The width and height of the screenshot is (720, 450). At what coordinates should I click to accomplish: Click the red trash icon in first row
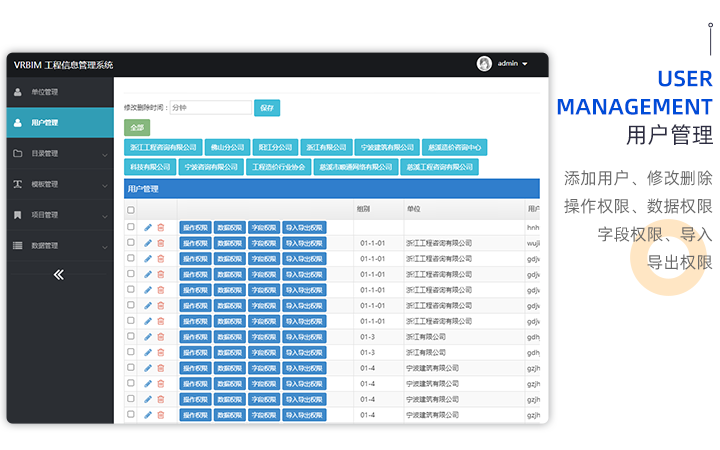(x=160, y=228)
